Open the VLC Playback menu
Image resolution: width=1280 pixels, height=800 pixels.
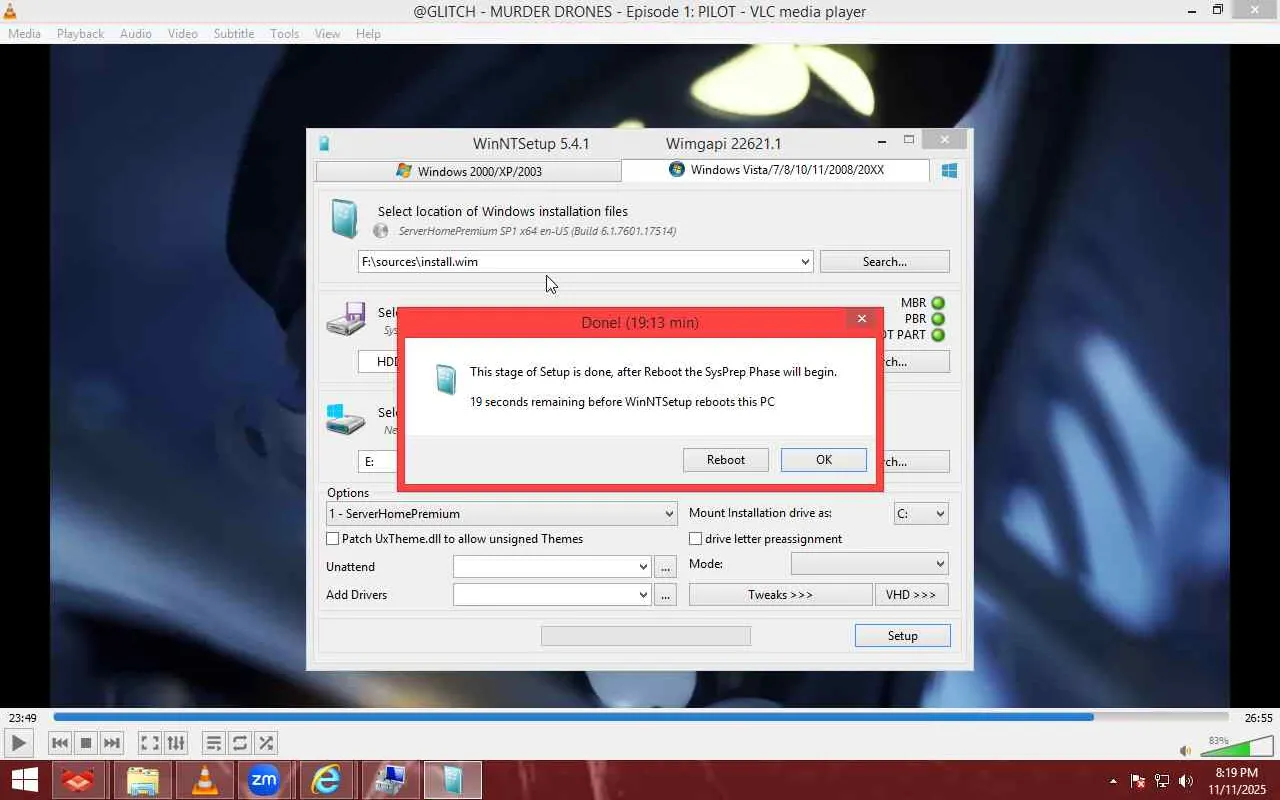(x=80, y=33)
